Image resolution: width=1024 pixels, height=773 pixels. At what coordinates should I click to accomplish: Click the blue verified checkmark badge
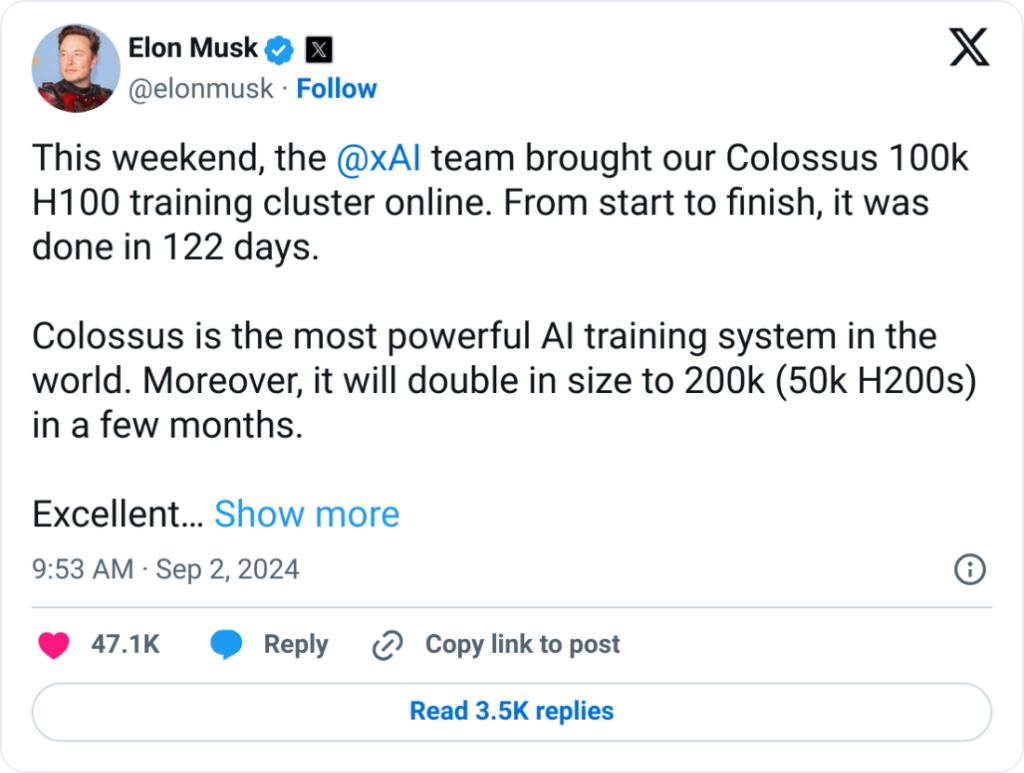[x=279, y=47]
